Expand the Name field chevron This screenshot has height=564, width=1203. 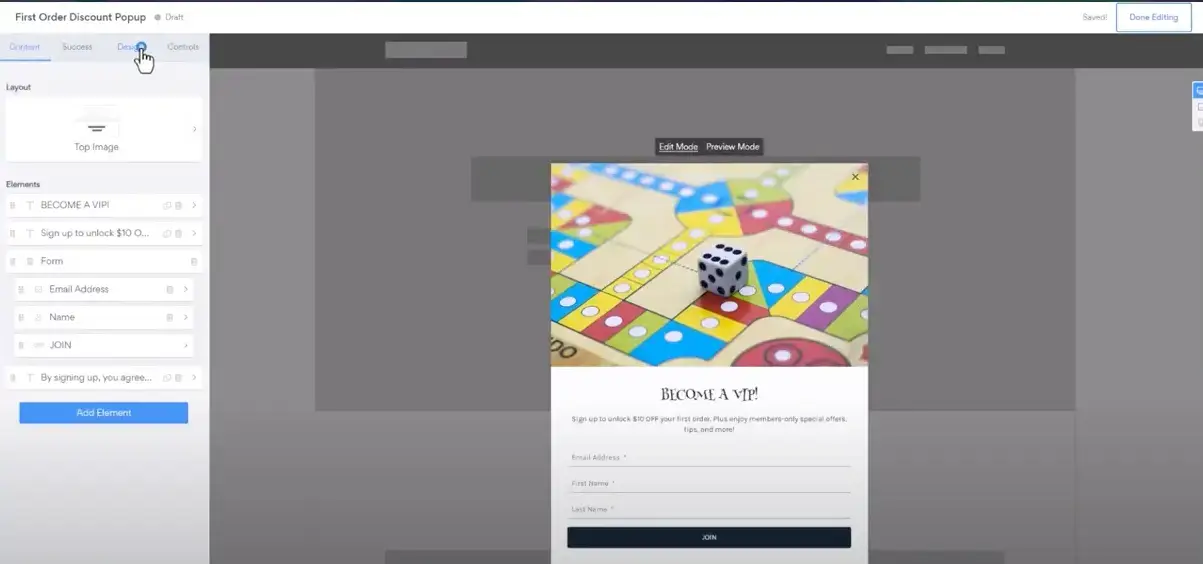186,317
